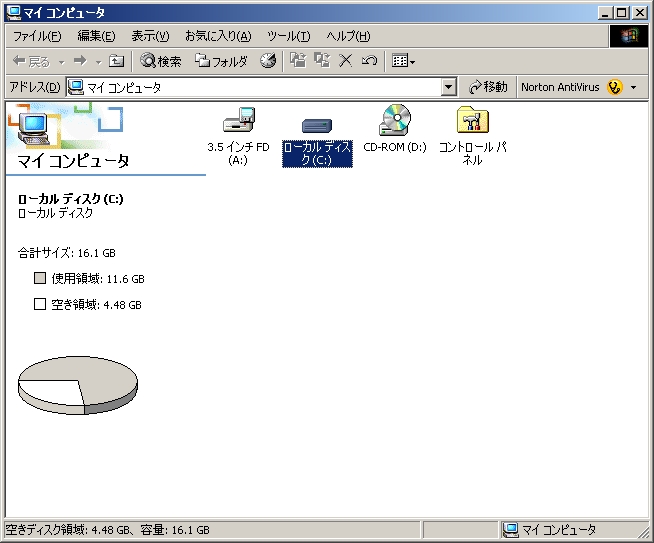Open the 検索 search pane

coord(161,61)
